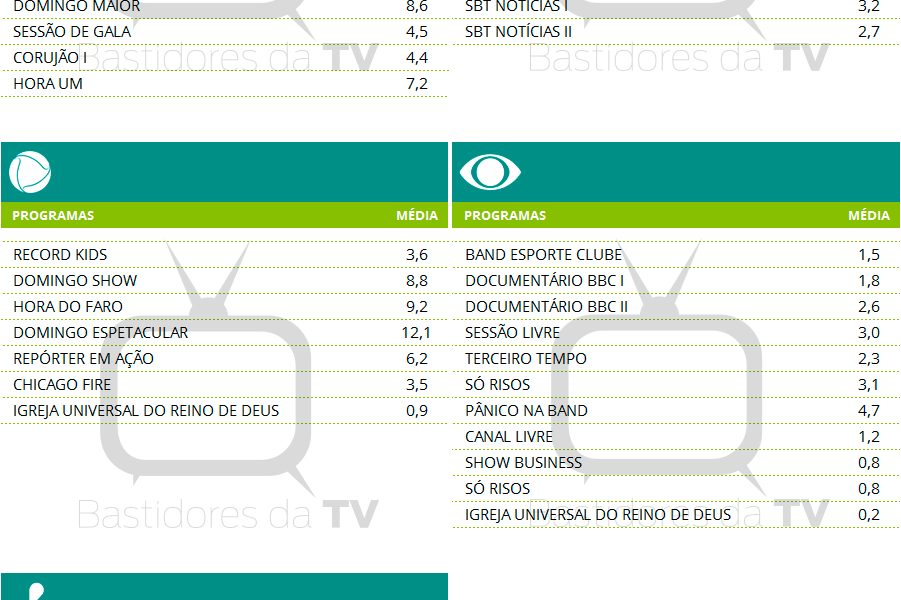Click SBT NOTÍCIAS II entry
The width and height of the screenshot is (901, 600).
[518, 32]
